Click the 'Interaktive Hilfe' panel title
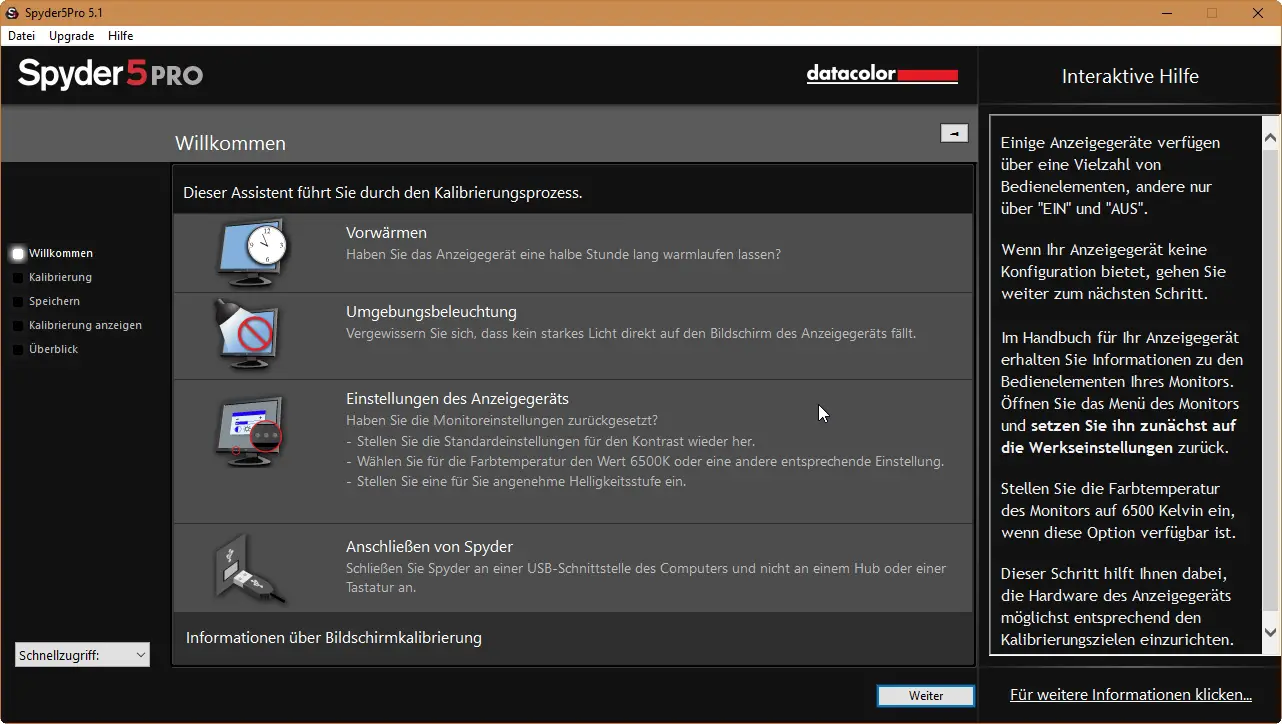Screen dimensions: 1282x724 coord(1130,76)
